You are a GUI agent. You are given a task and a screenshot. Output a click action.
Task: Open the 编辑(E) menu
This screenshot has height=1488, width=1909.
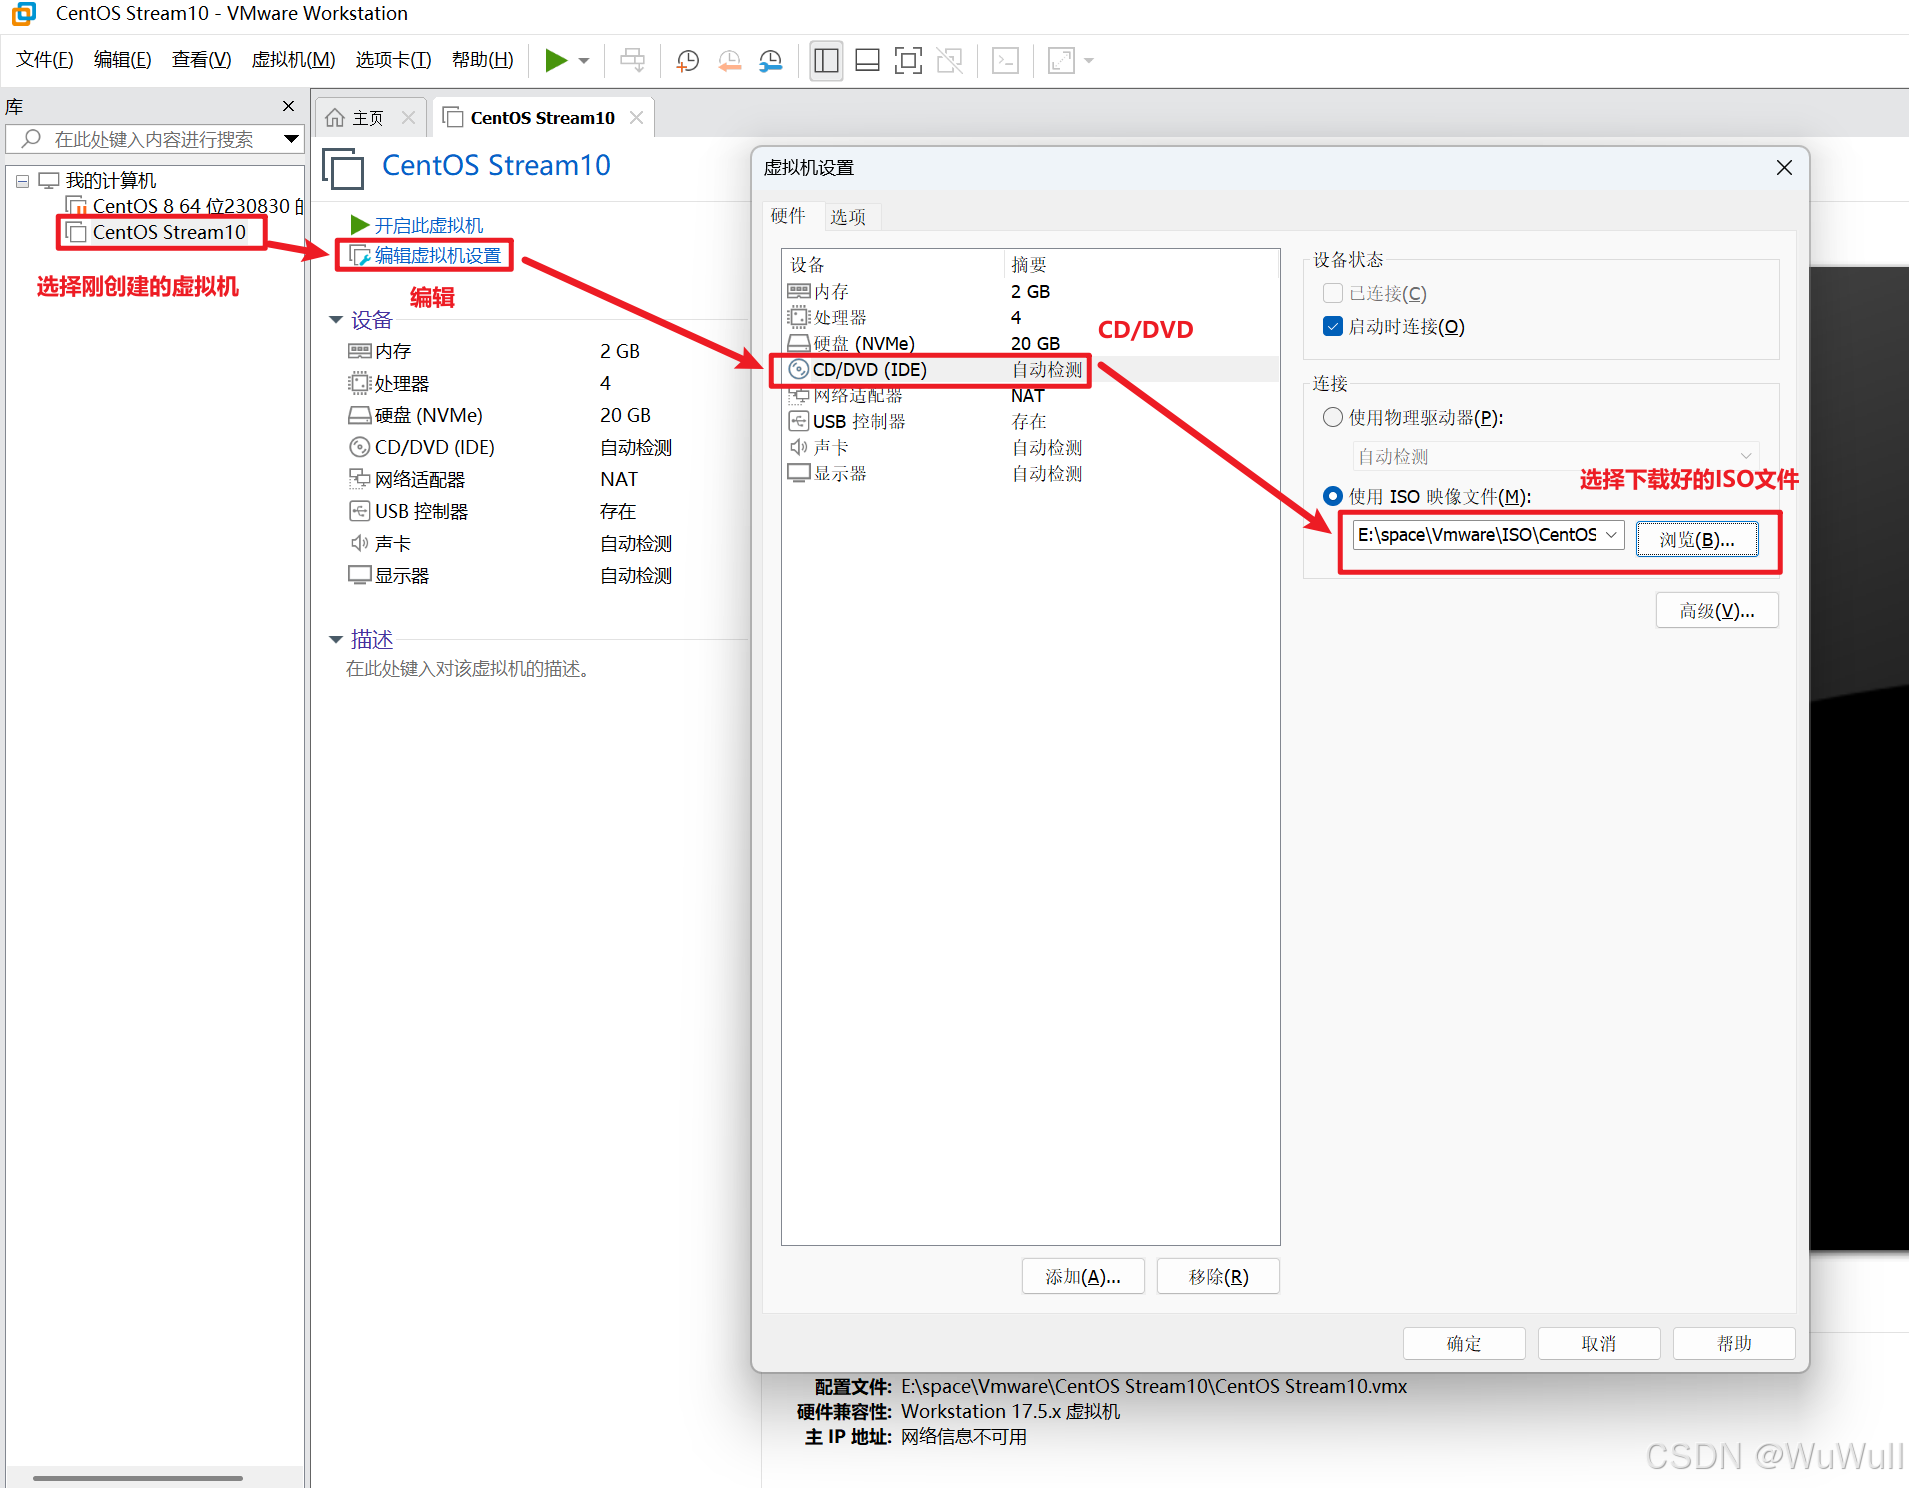tap(122, 60)
